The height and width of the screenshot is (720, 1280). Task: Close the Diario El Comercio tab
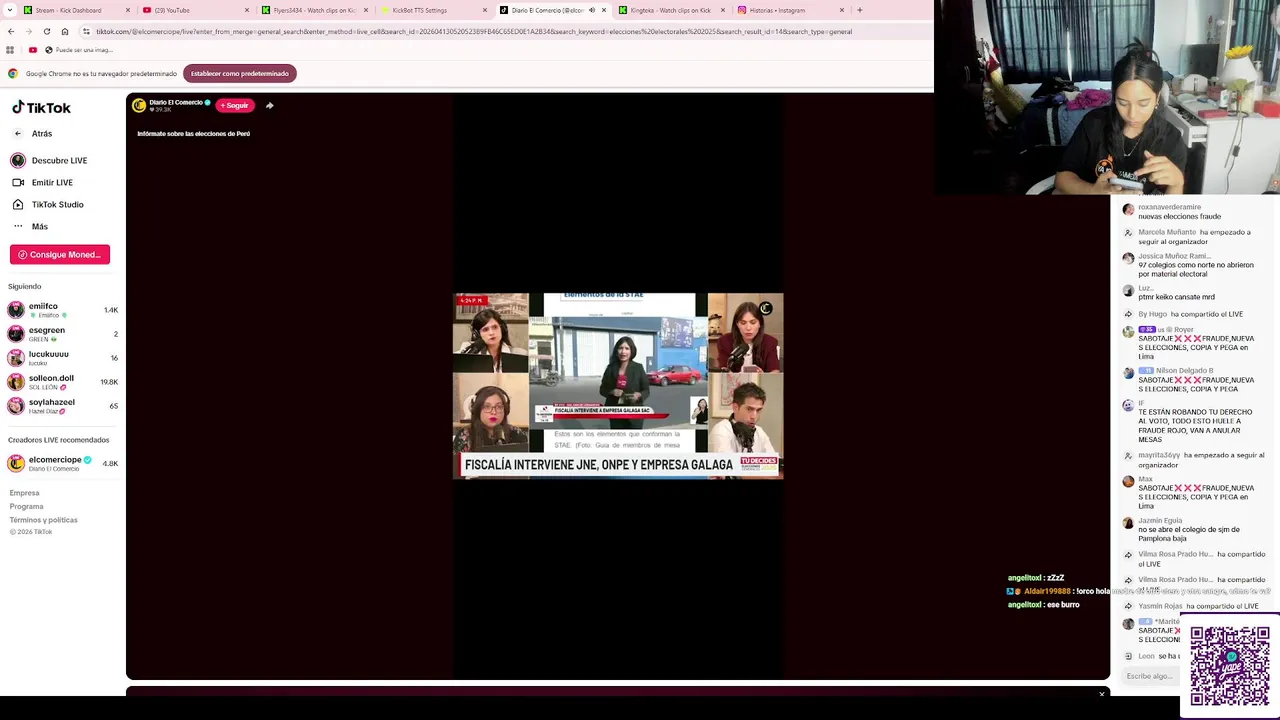pyautogui.click(x=604, y=10)
